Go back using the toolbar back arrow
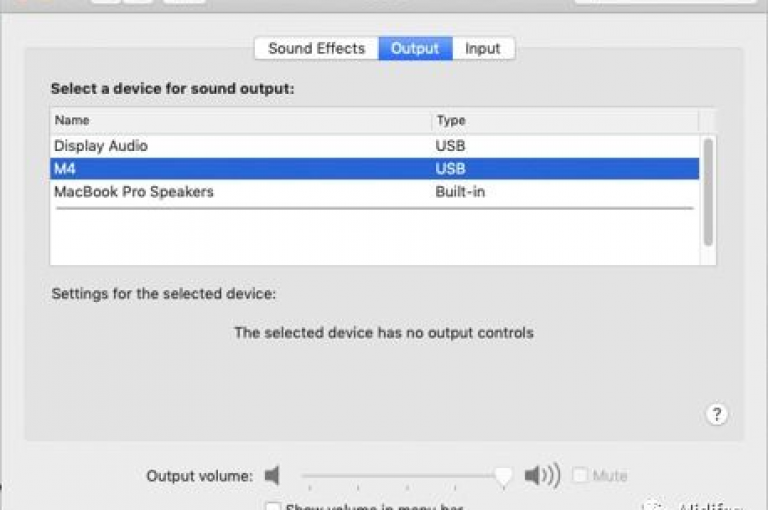 click(x=105, y=1)
